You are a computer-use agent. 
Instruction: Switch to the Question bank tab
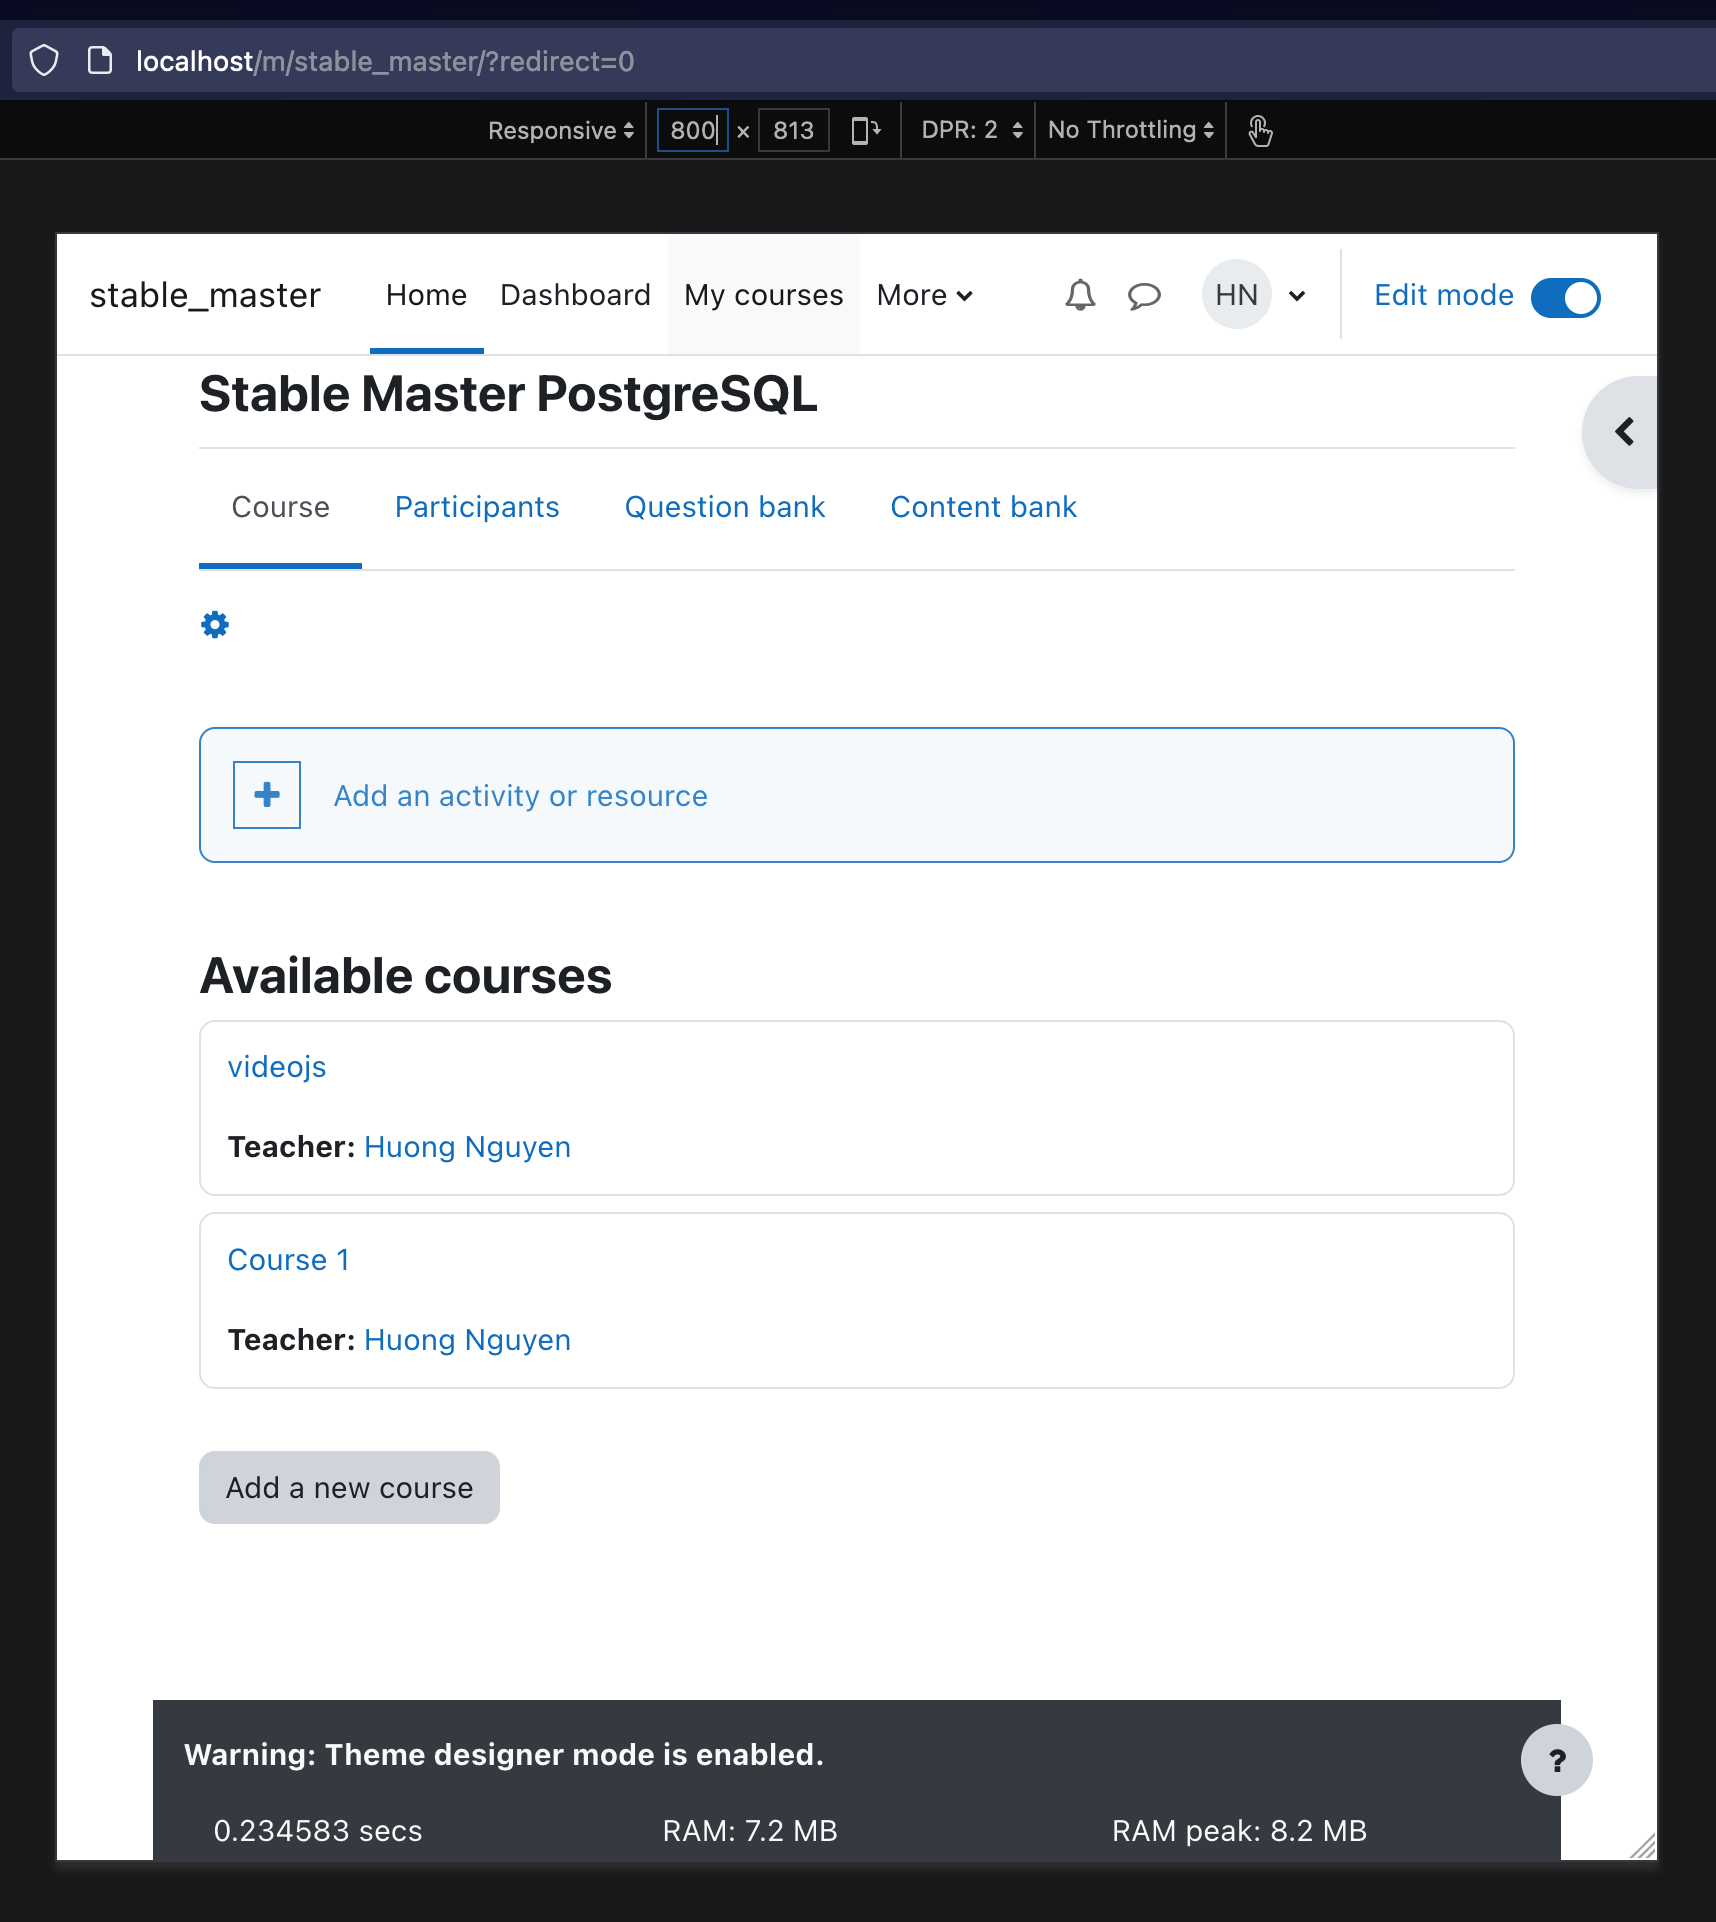(725, 507)
